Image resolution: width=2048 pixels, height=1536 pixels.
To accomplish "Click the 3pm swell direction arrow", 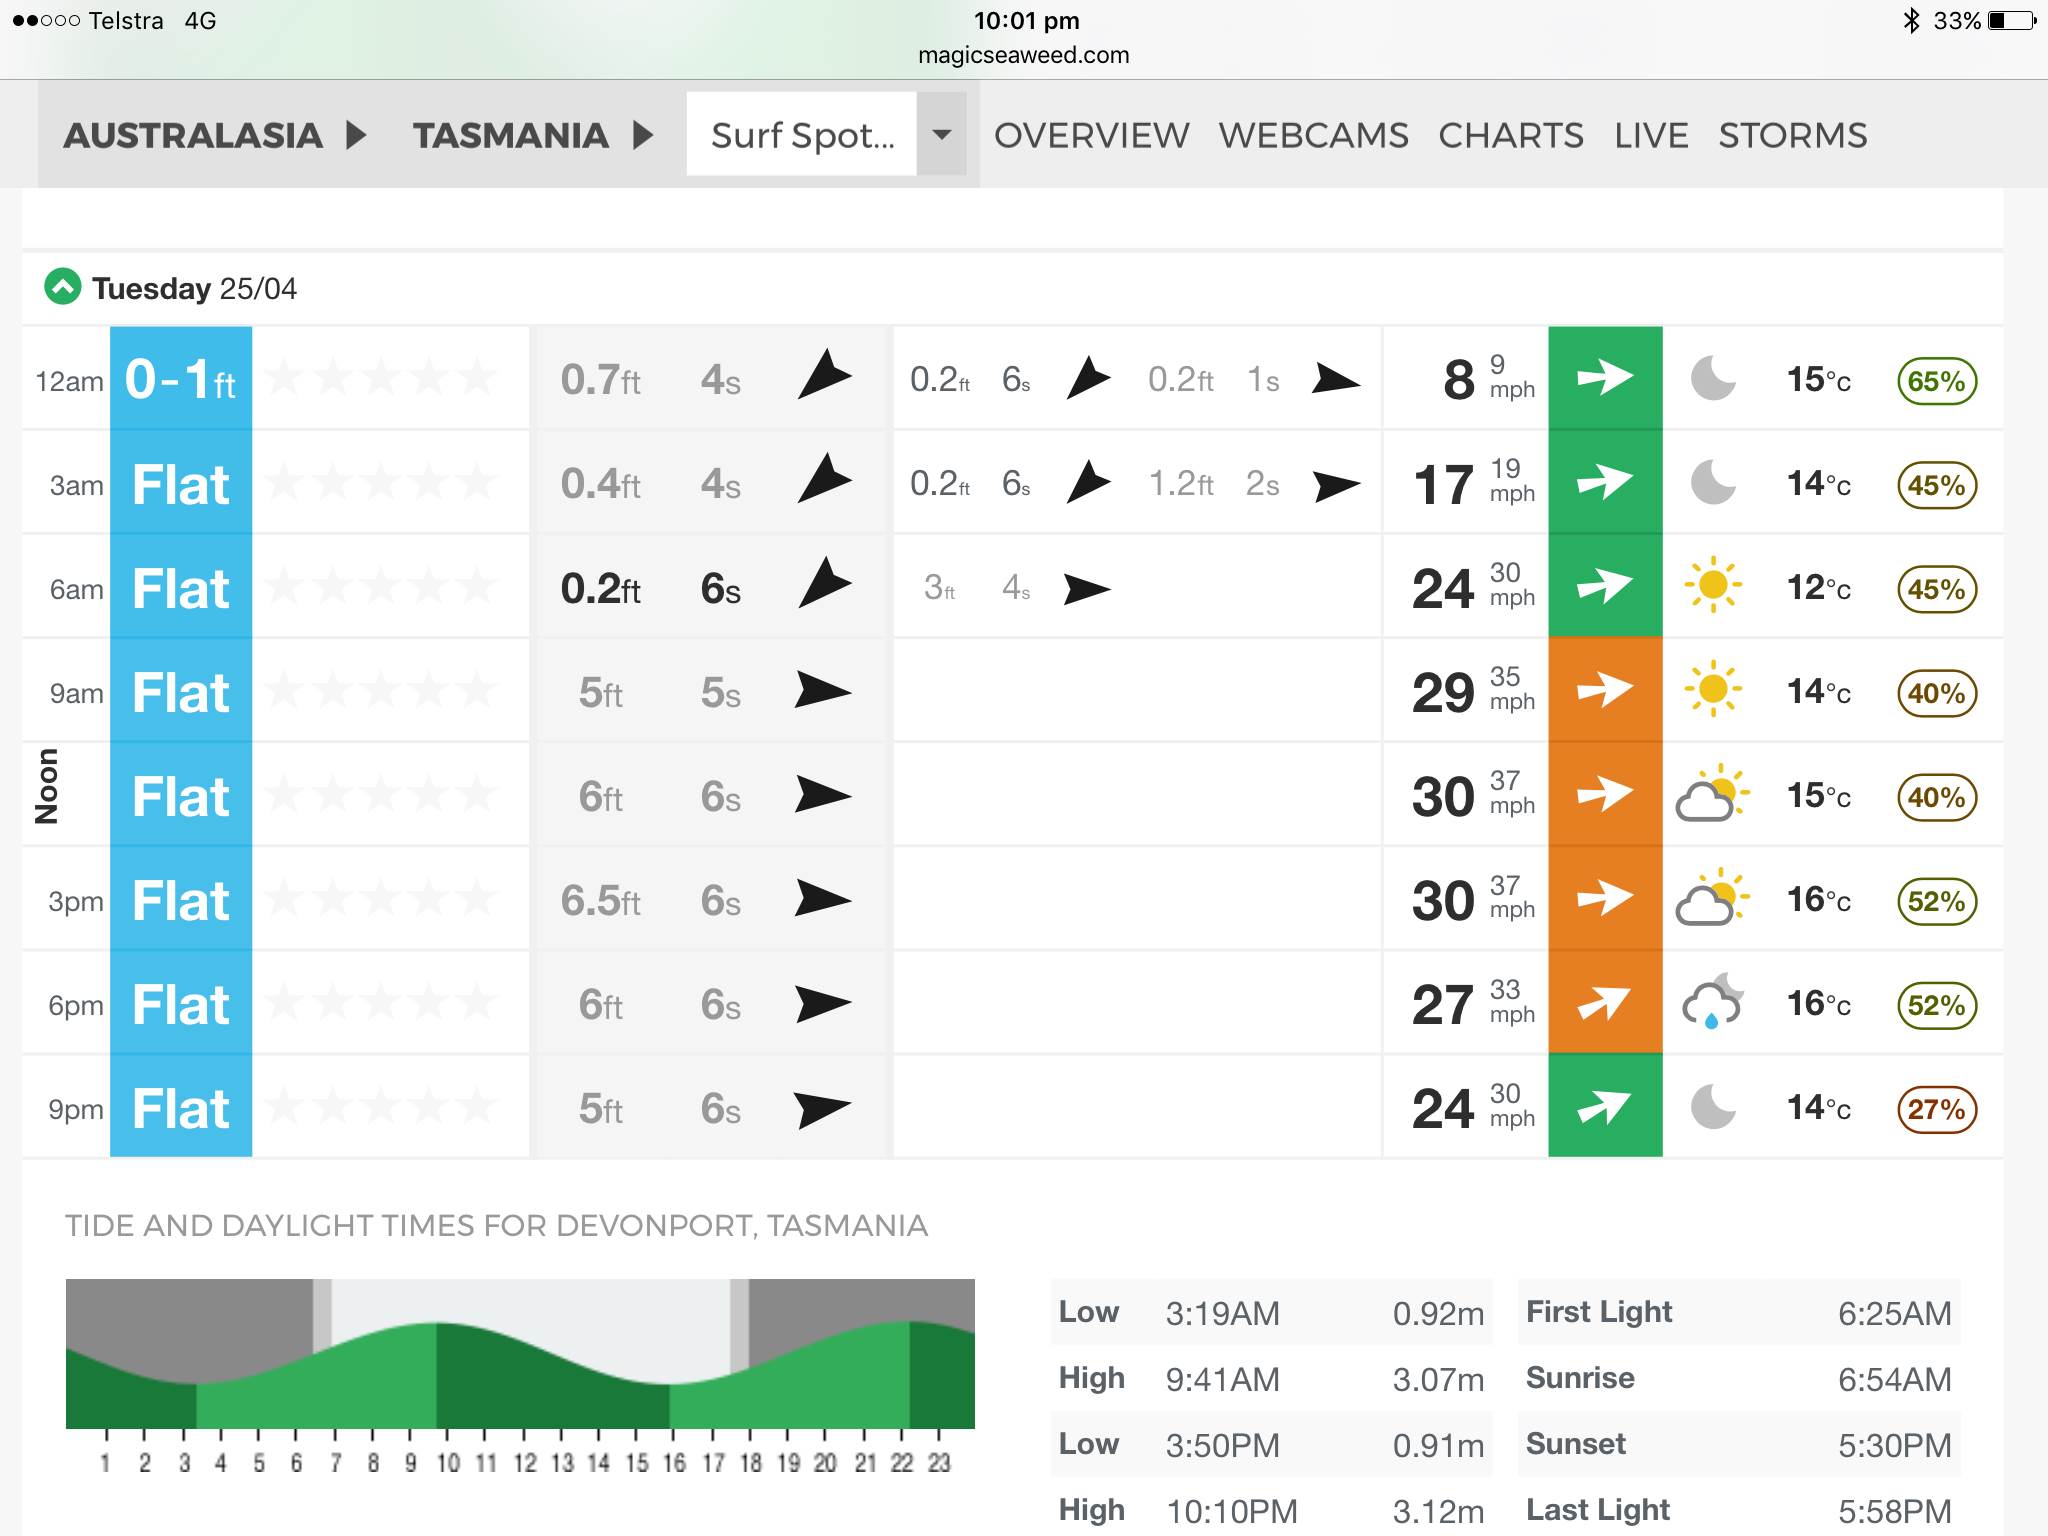I will (822, 899).
